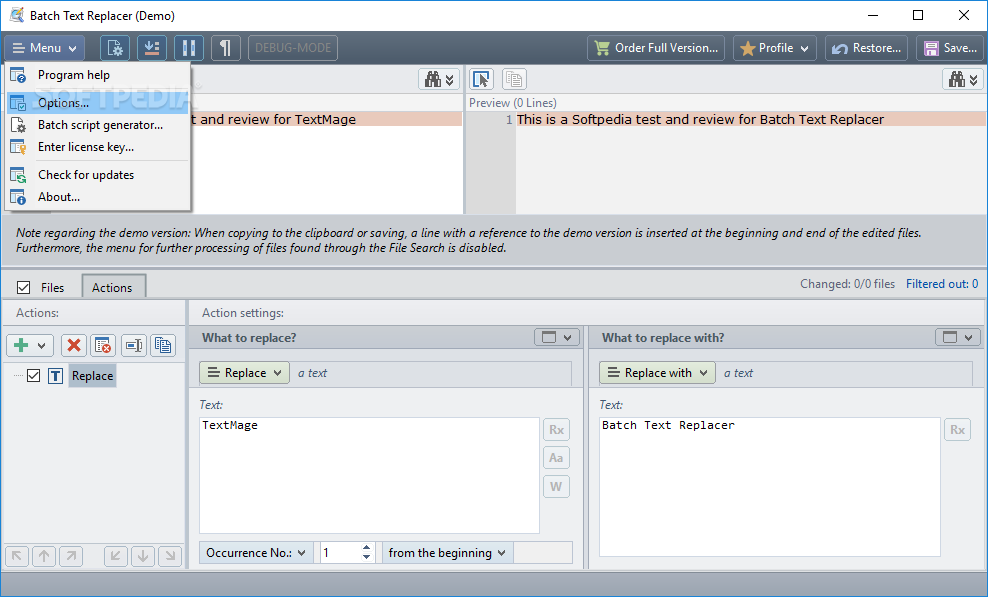This screenshot has width=988, height=597.
Task: Expand the preview pane binoculars search dropdown
Action: tap(963, 79)
